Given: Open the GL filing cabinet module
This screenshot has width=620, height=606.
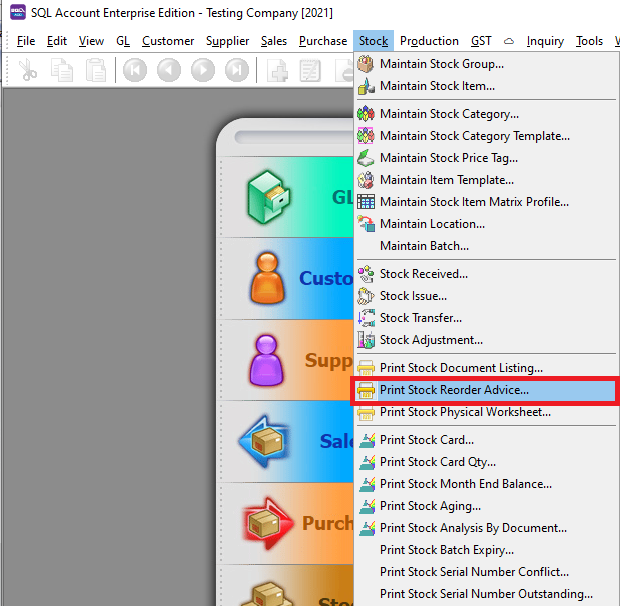Looking at the screenshot, I should (269, 196).
